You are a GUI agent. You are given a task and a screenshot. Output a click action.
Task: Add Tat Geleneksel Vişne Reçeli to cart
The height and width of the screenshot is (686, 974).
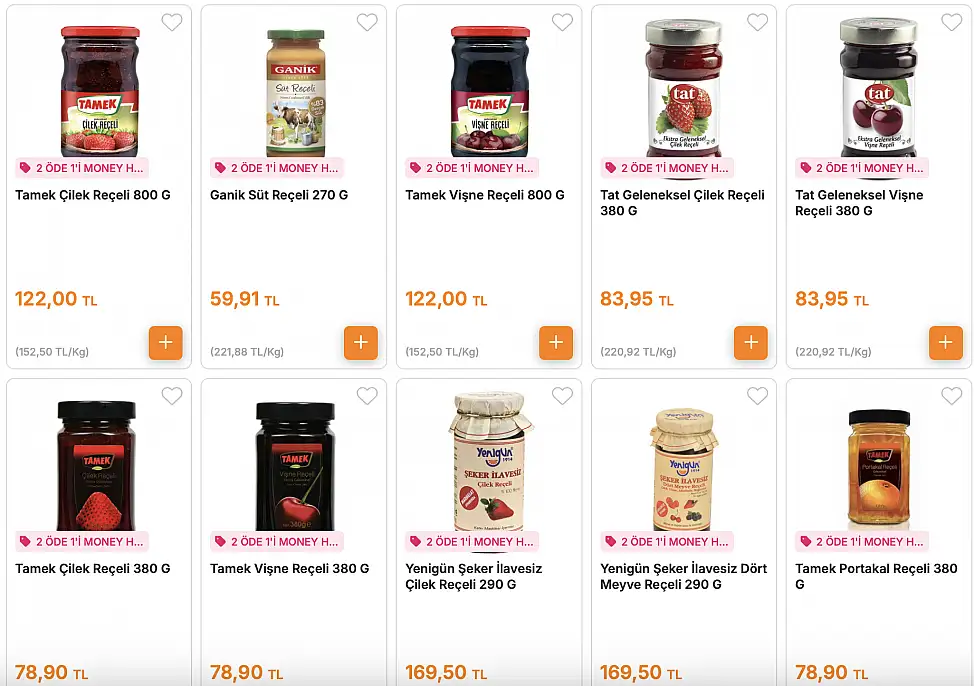tap(945, 342)
